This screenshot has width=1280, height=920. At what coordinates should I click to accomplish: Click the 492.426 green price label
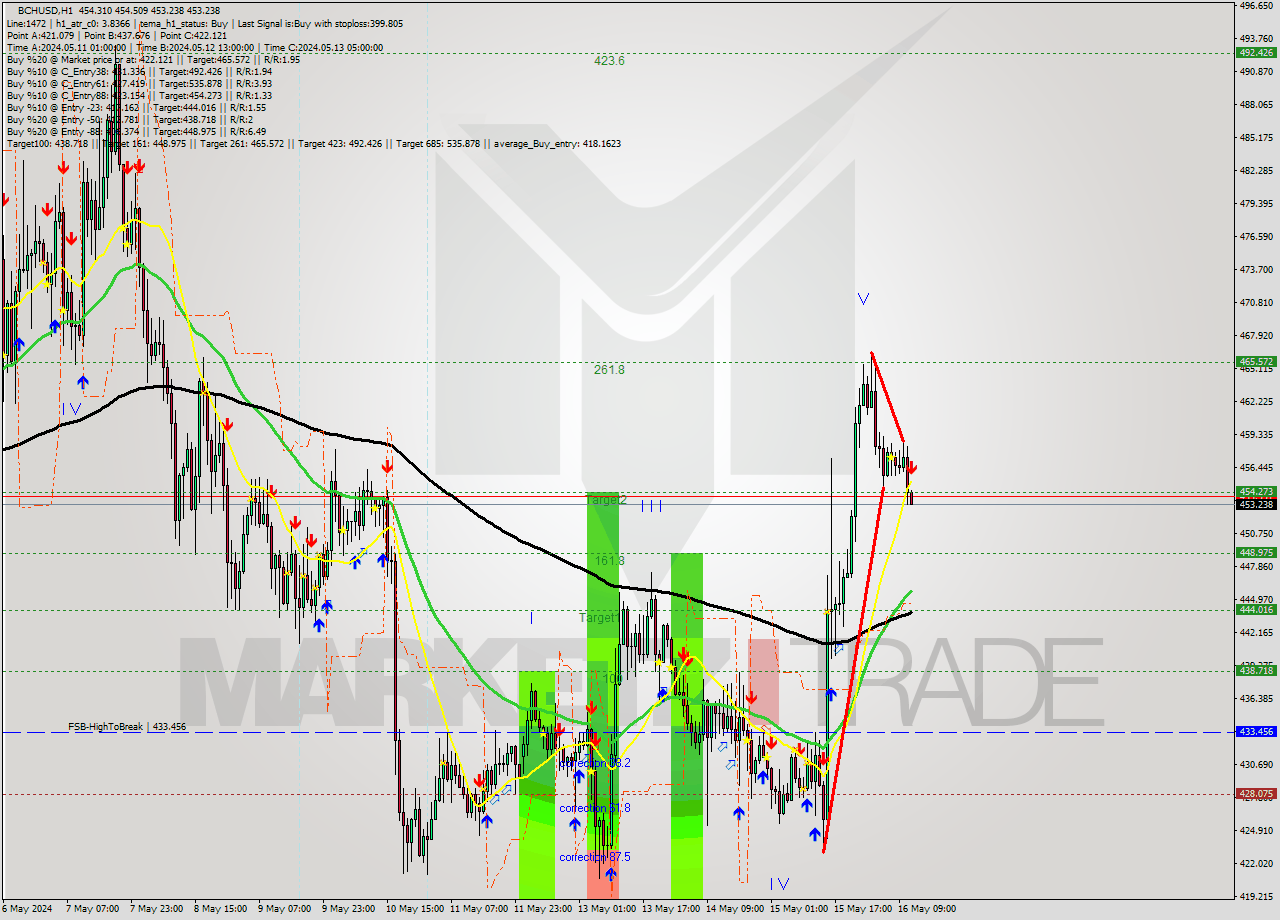(x=1256, y=53)
